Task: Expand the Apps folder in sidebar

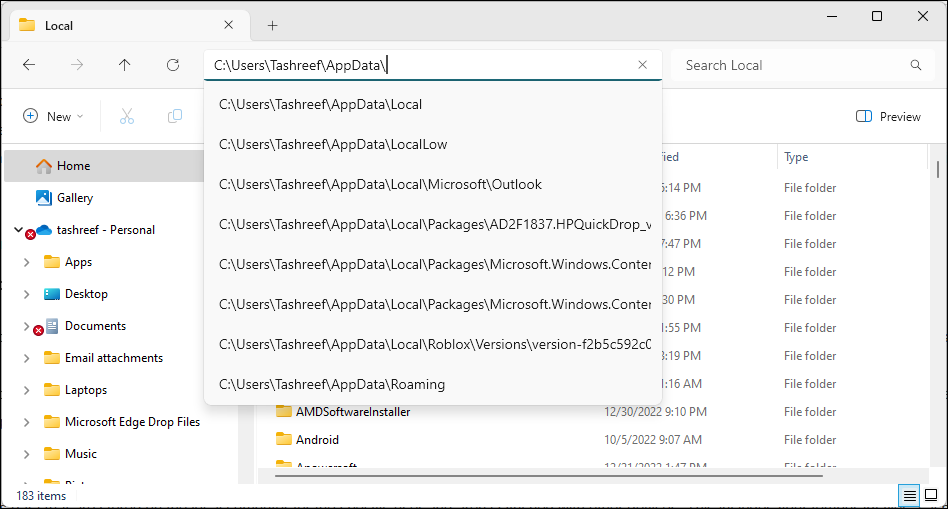Action: coord(26,262)
